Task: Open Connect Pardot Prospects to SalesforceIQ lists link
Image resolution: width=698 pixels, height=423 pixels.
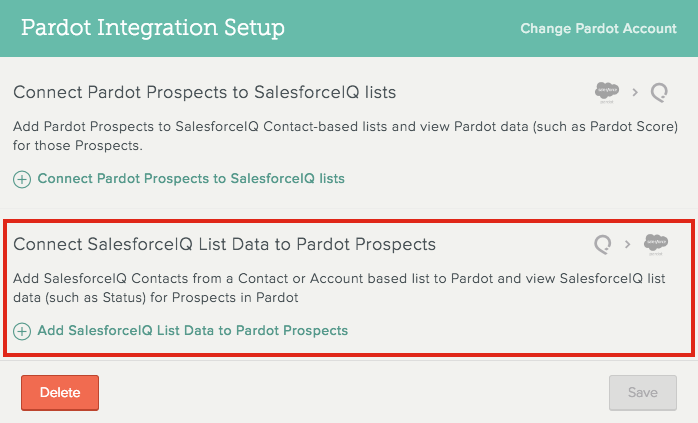Action: click(191, 179)
